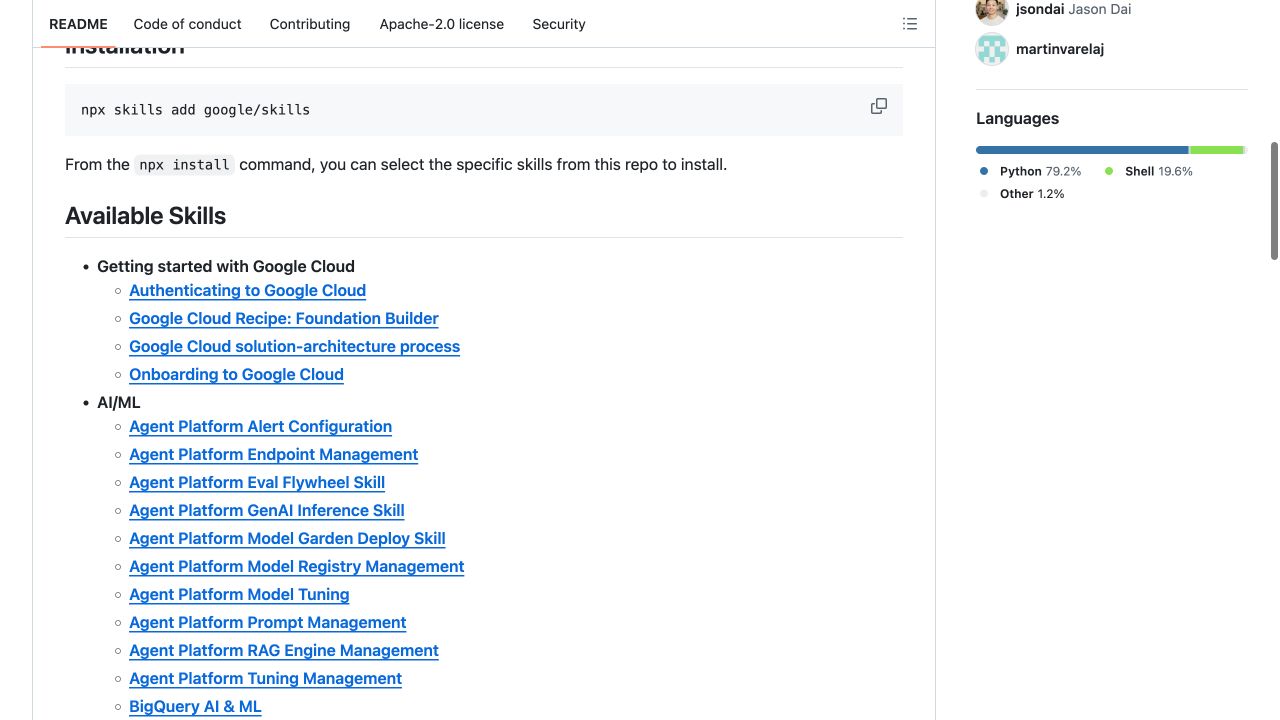Viewport: 1280px width, 720px height.
Task: Click the 'npx install' inline code text
Action: 184,164
